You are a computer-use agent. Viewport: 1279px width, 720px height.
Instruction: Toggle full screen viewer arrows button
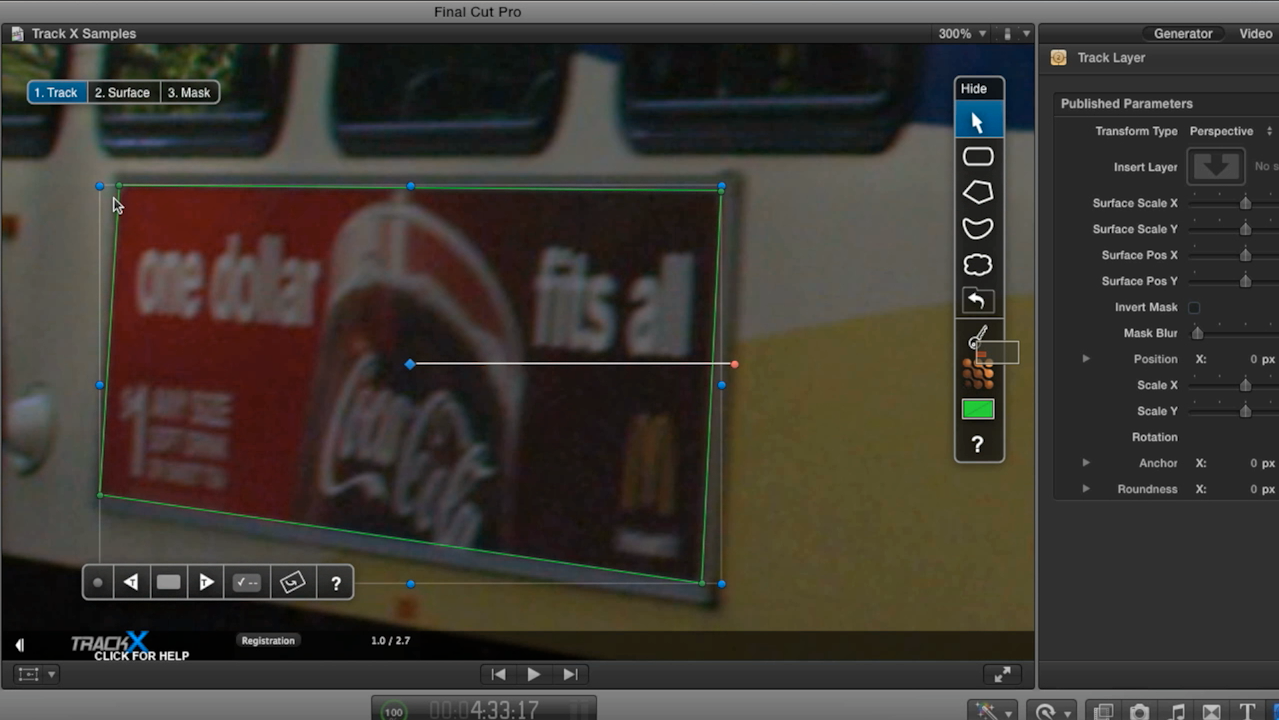[1002, 675]
